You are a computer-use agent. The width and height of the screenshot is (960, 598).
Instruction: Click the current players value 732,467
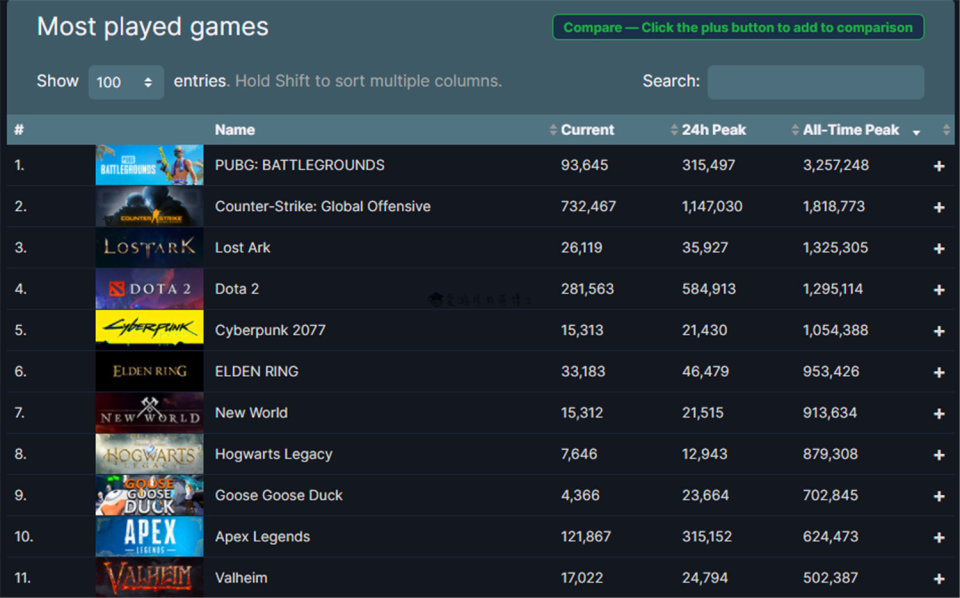pyautogui.click(x=588, y=206)
